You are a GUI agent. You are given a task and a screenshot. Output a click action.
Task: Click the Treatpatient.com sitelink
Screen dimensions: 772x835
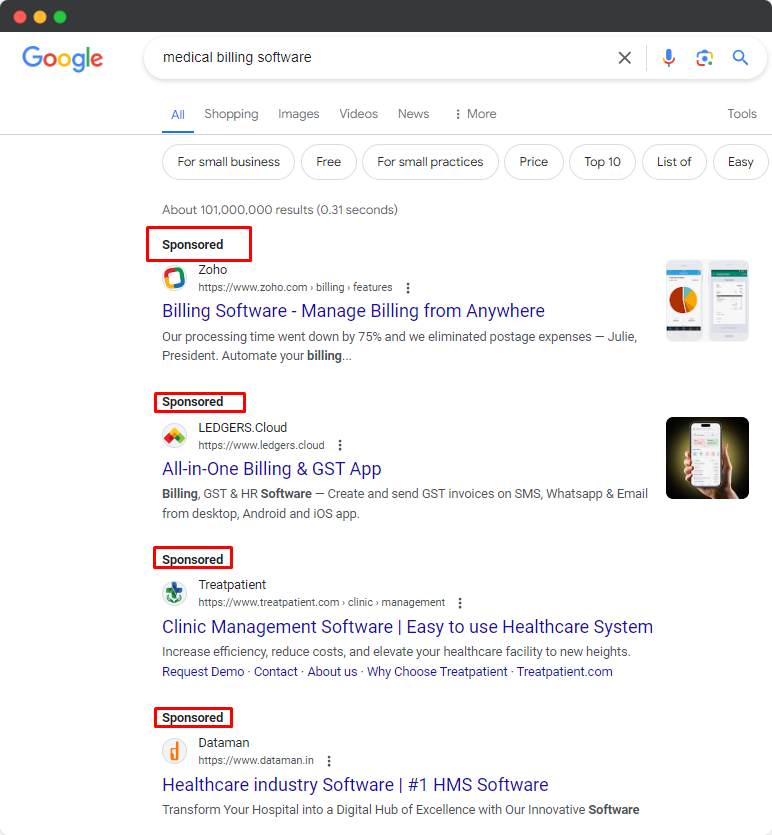[x=564, y=672]
